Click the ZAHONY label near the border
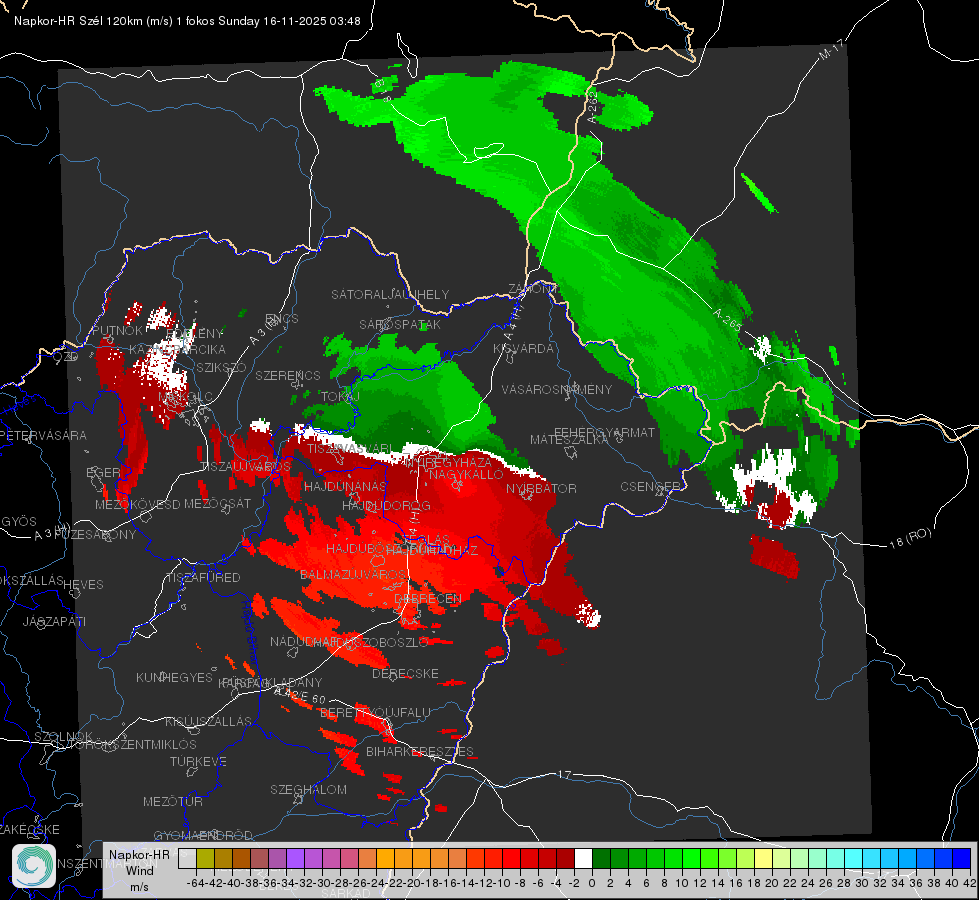The image size is (979, 900). [531, 289]
